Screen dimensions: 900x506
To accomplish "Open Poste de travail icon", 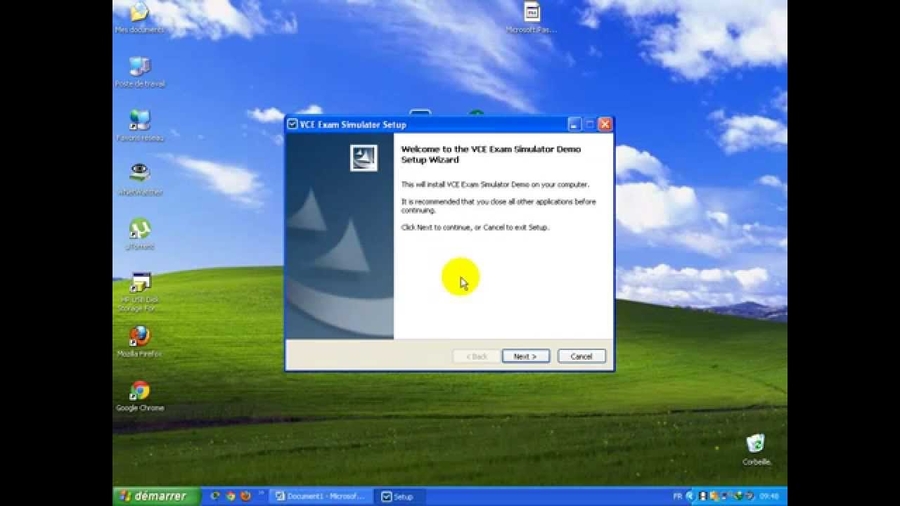I will pos(139,68).
